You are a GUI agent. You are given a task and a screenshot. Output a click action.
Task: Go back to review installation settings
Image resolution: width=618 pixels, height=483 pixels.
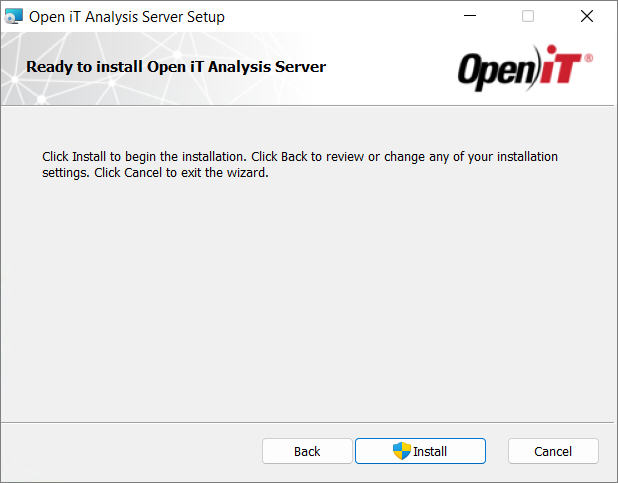point(307,451)
